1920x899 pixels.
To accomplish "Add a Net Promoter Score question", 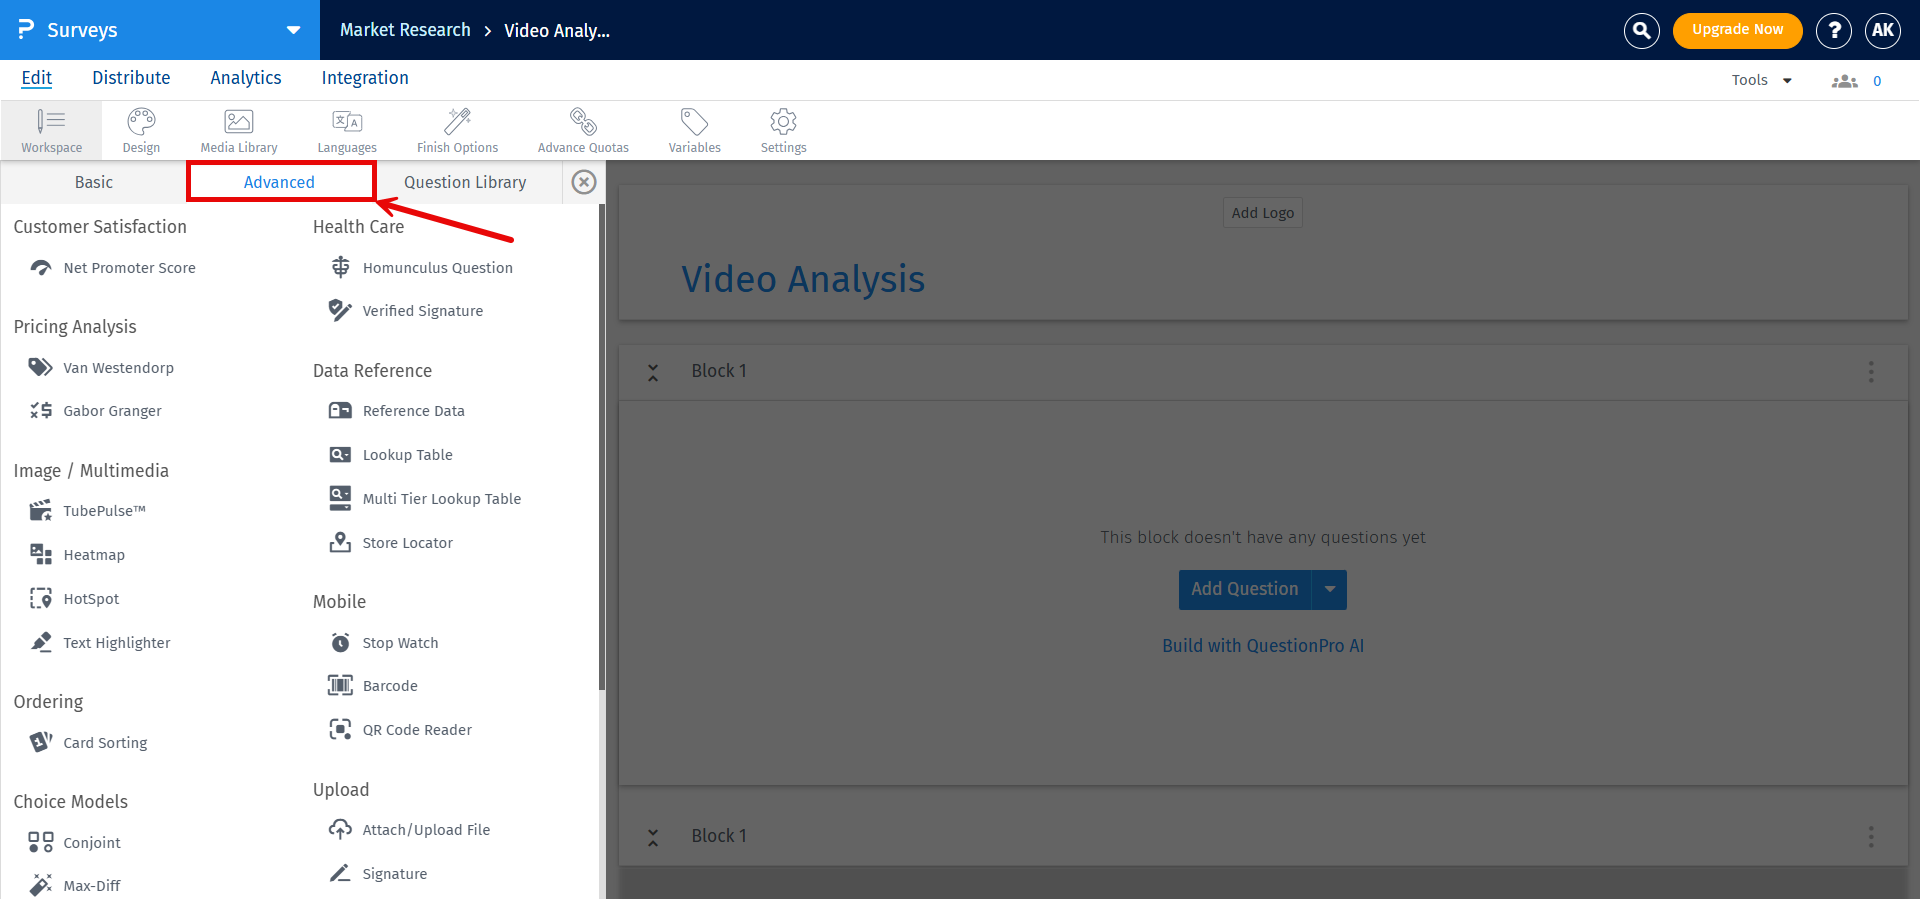I will tap(113, 268).
